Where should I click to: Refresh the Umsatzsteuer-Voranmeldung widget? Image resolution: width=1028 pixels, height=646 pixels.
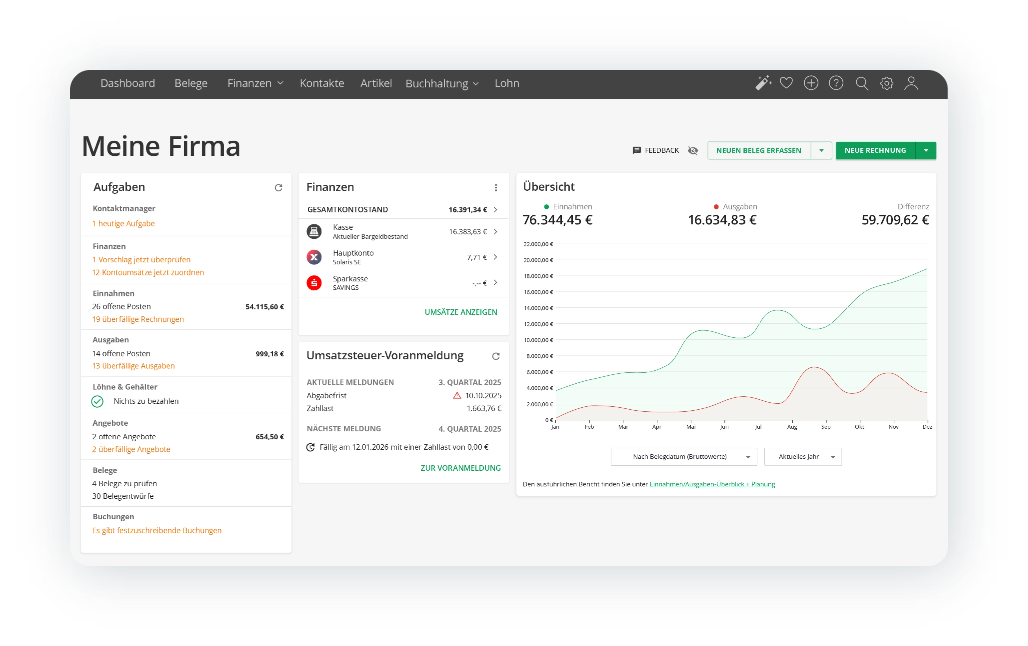coord(496,355)
